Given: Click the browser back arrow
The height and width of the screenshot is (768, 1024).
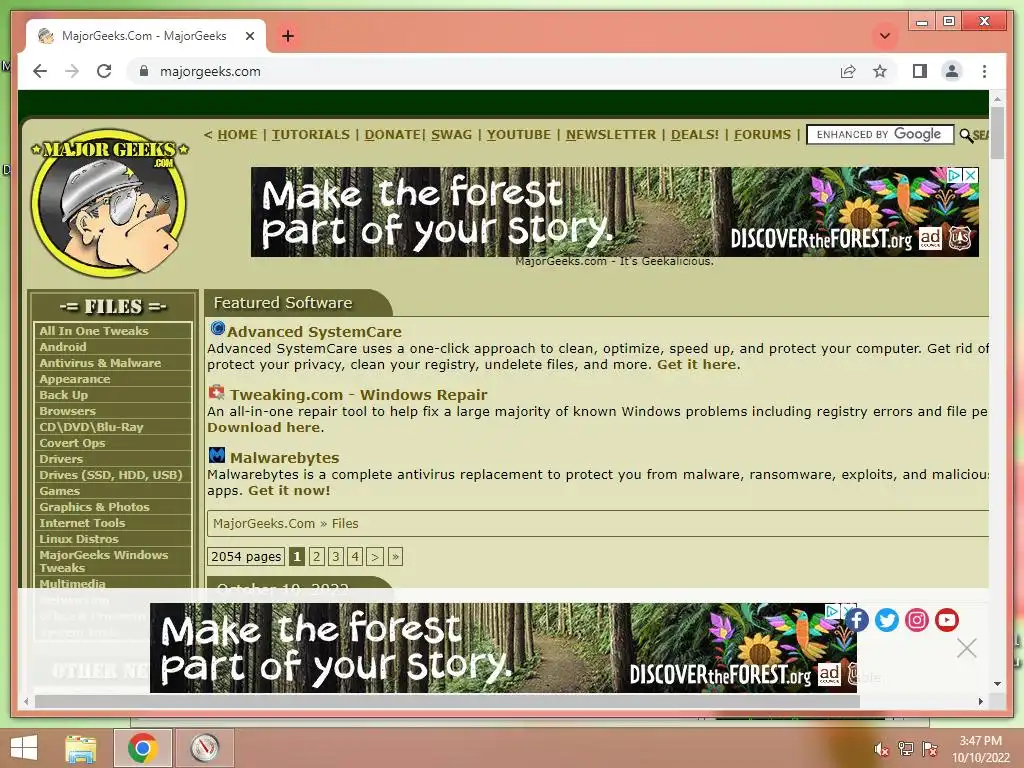Looking at the screenshot, I should tap(40, 71).
